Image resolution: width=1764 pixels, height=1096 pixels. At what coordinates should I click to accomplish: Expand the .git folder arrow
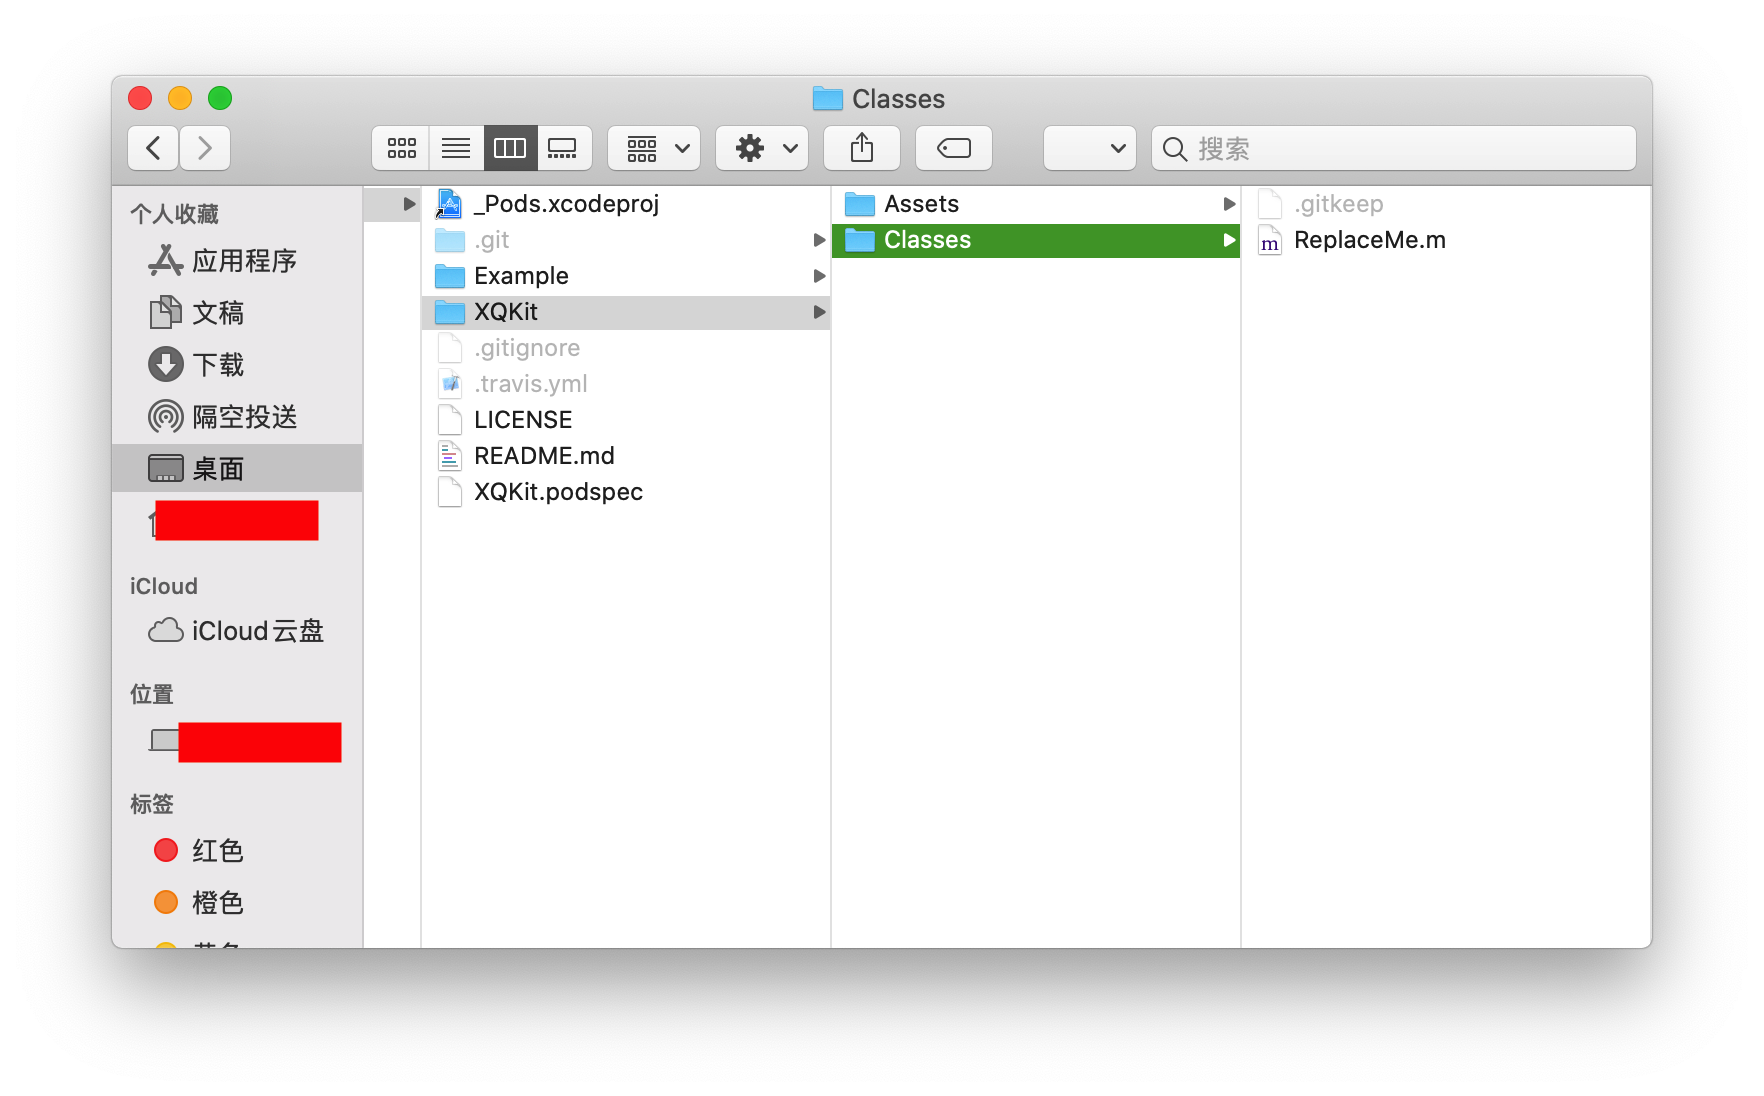(819, 240)
